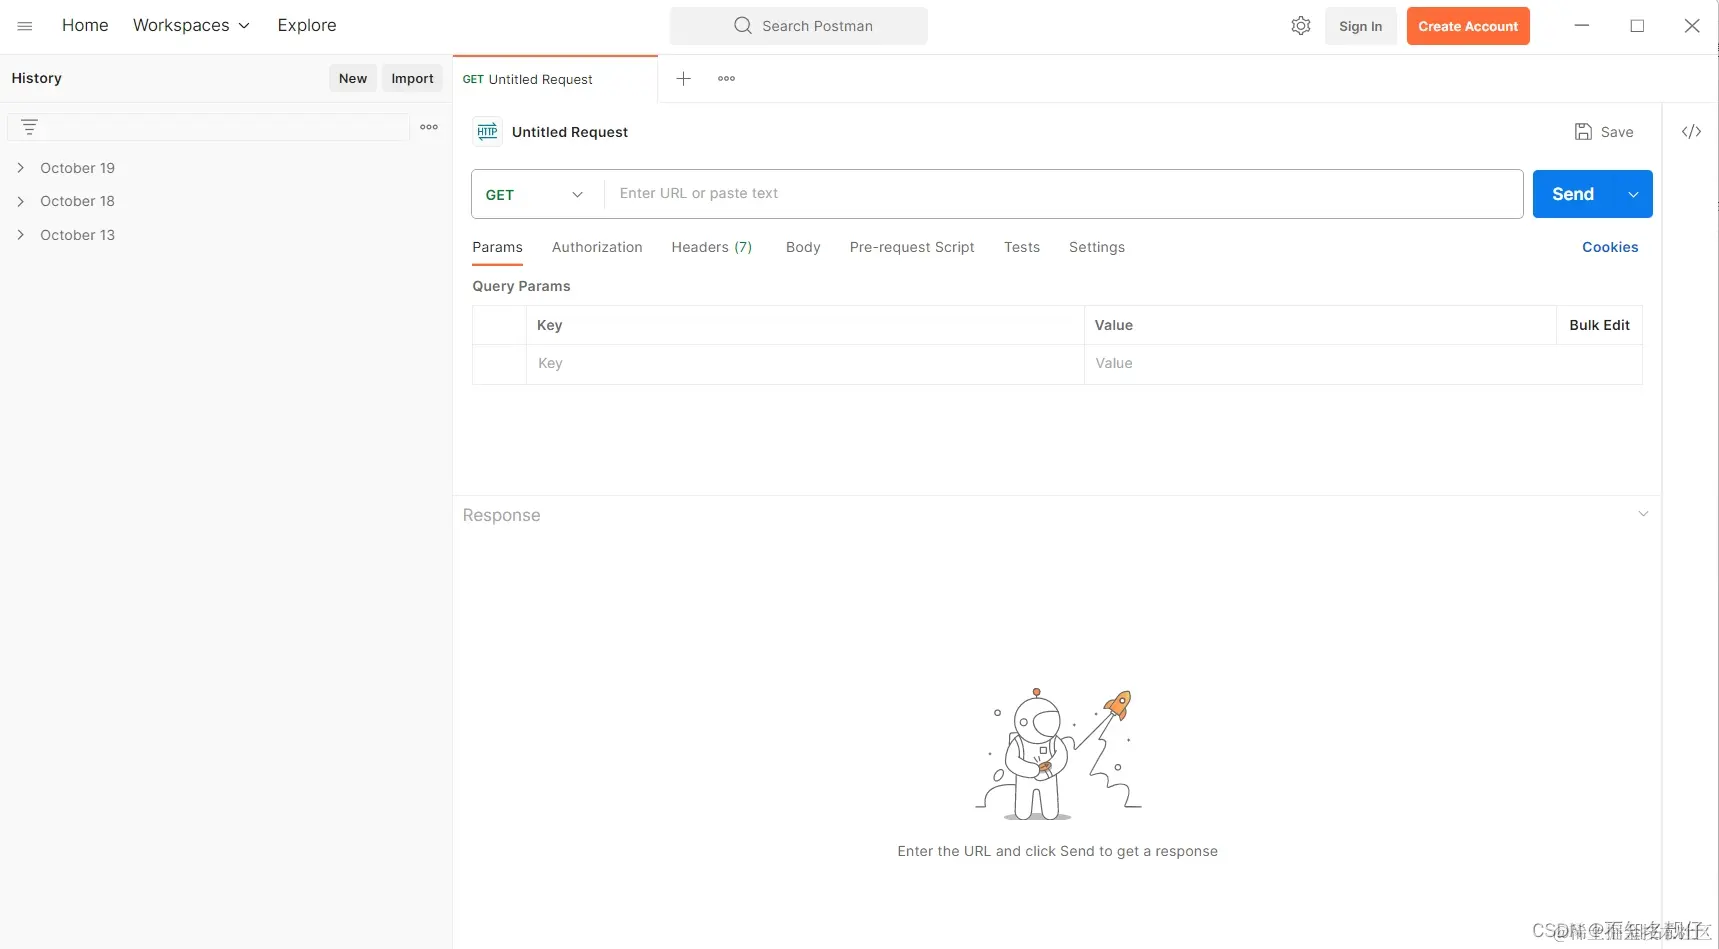Close the Postman window
Viewport: 1719px width, 949px height.
[1692, 26]
